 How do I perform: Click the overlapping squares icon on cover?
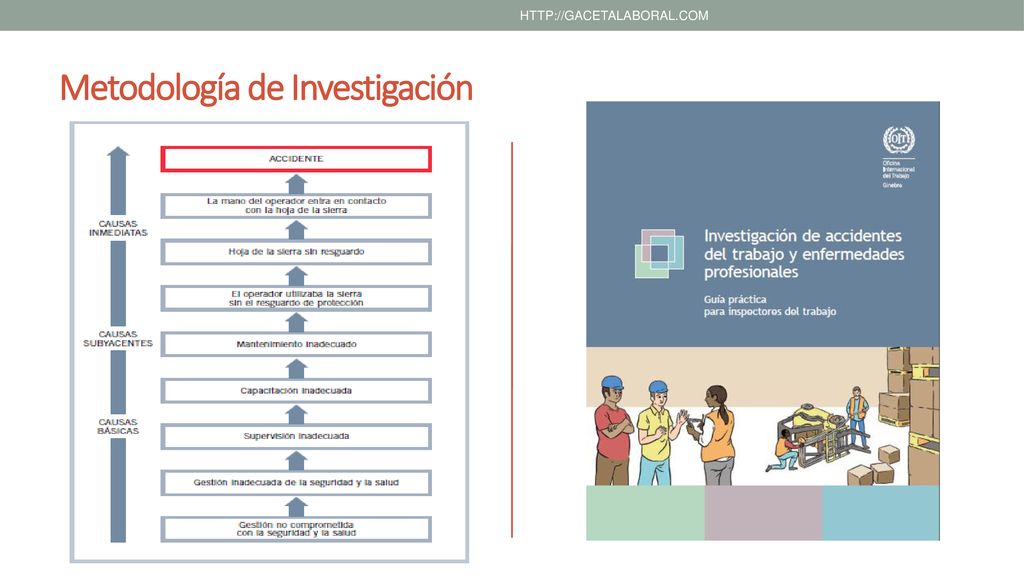click(x=659, y=253)
